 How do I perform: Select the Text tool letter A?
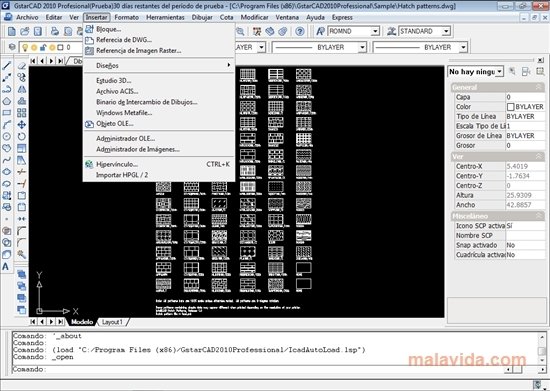click(x=6, y=267)
